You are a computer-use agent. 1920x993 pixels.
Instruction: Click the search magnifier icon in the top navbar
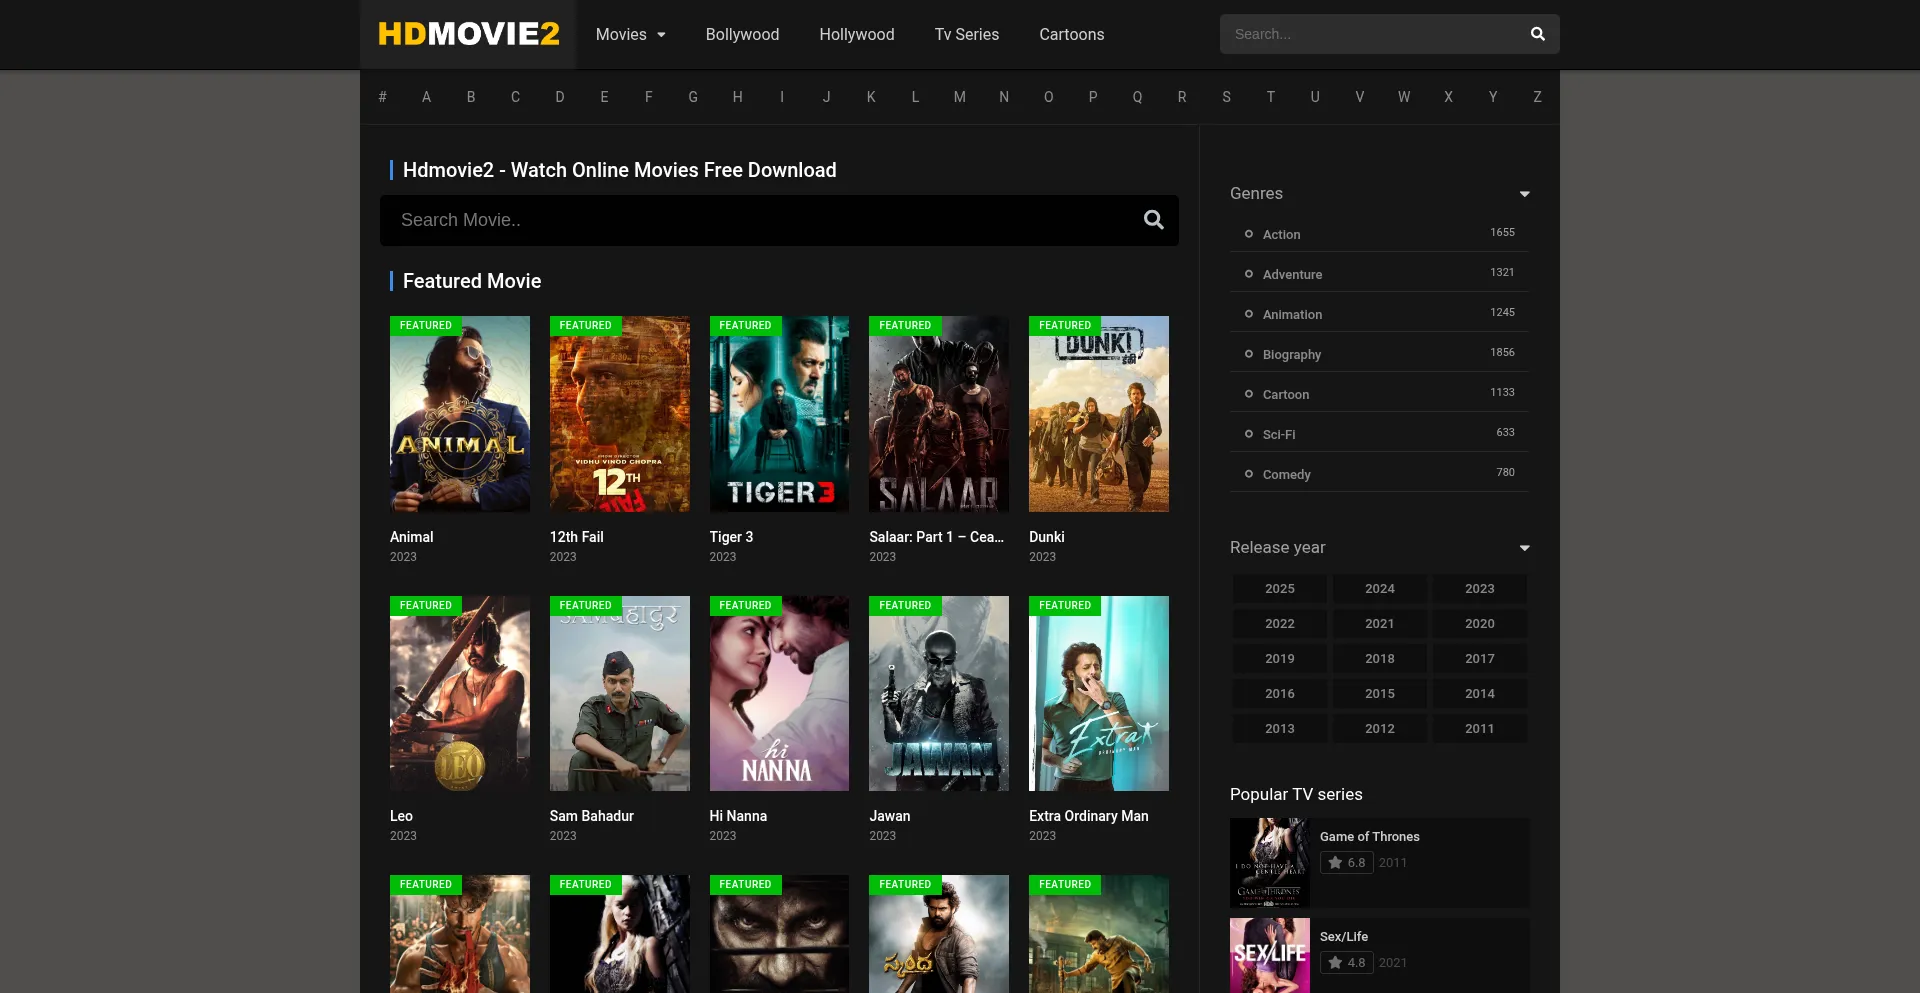(x=1537, y=33)
